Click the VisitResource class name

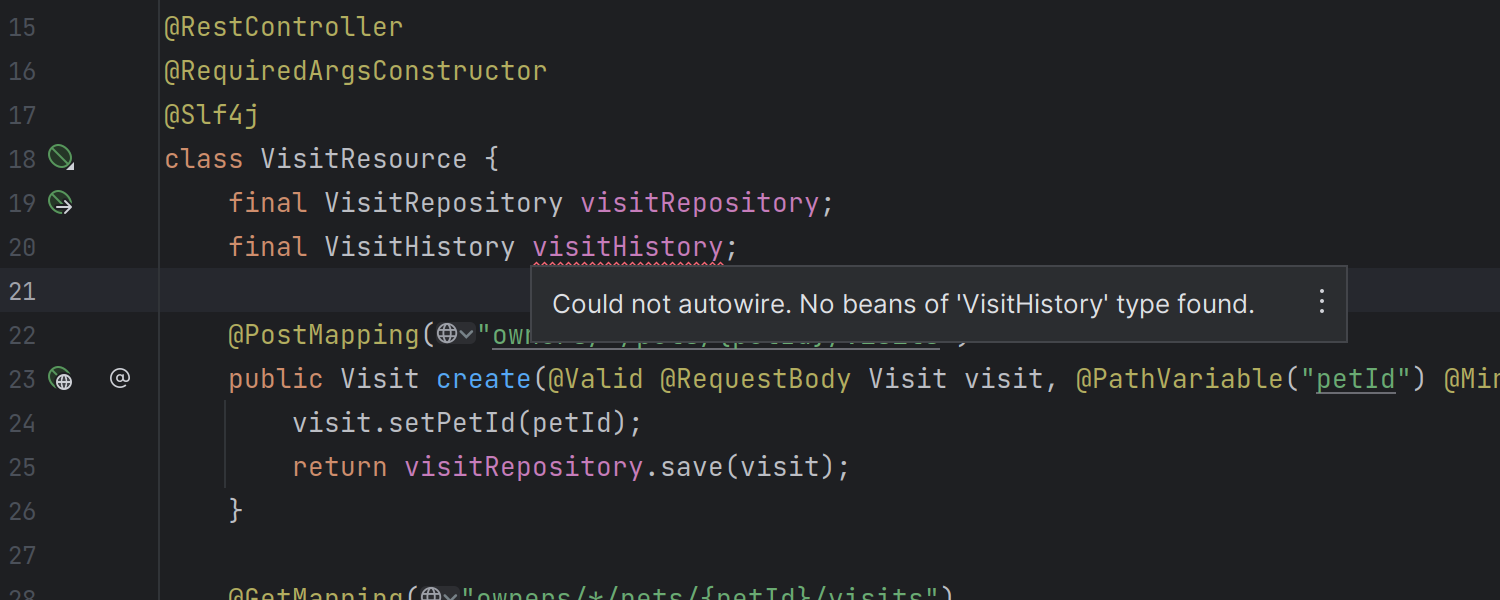[363, 159]
